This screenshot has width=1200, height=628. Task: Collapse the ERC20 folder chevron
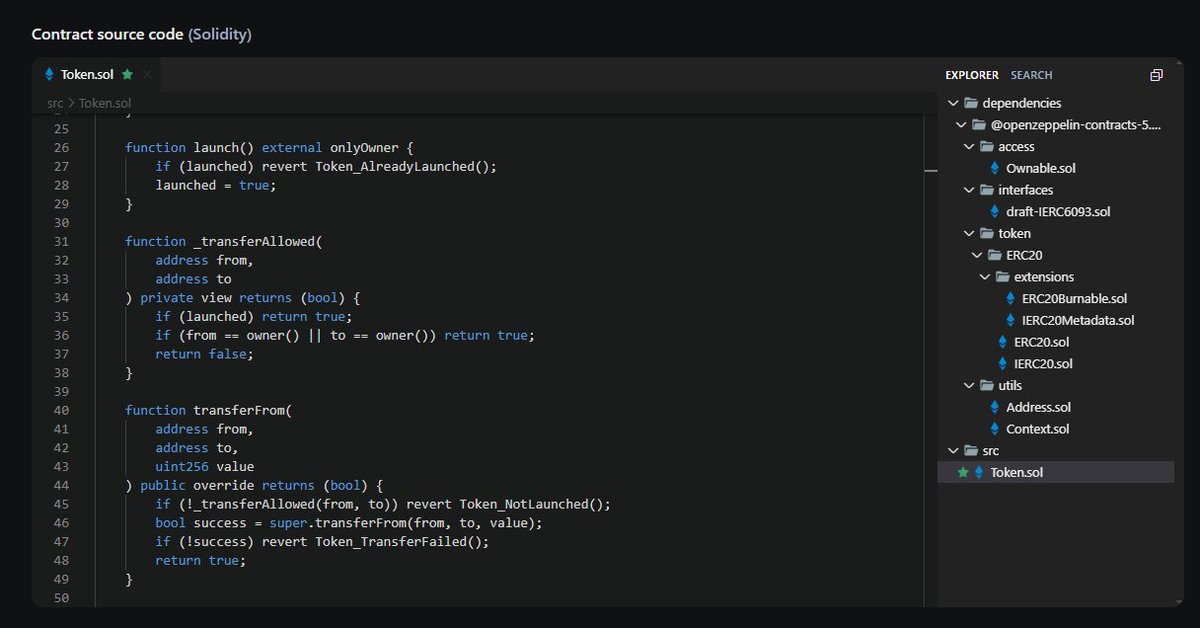pos(977,255)
